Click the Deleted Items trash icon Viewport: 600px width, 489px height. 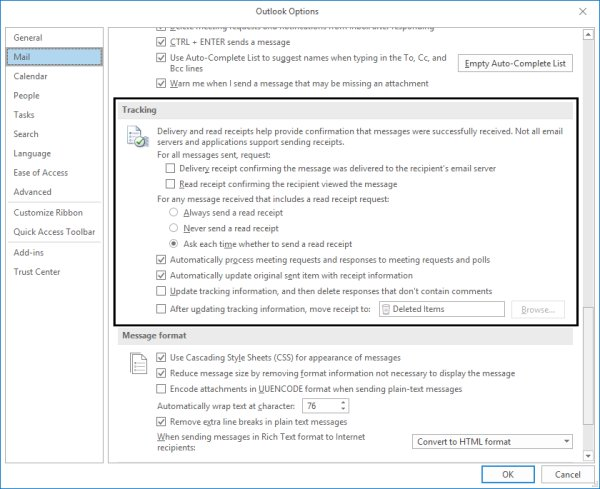(x=386, y=309)
